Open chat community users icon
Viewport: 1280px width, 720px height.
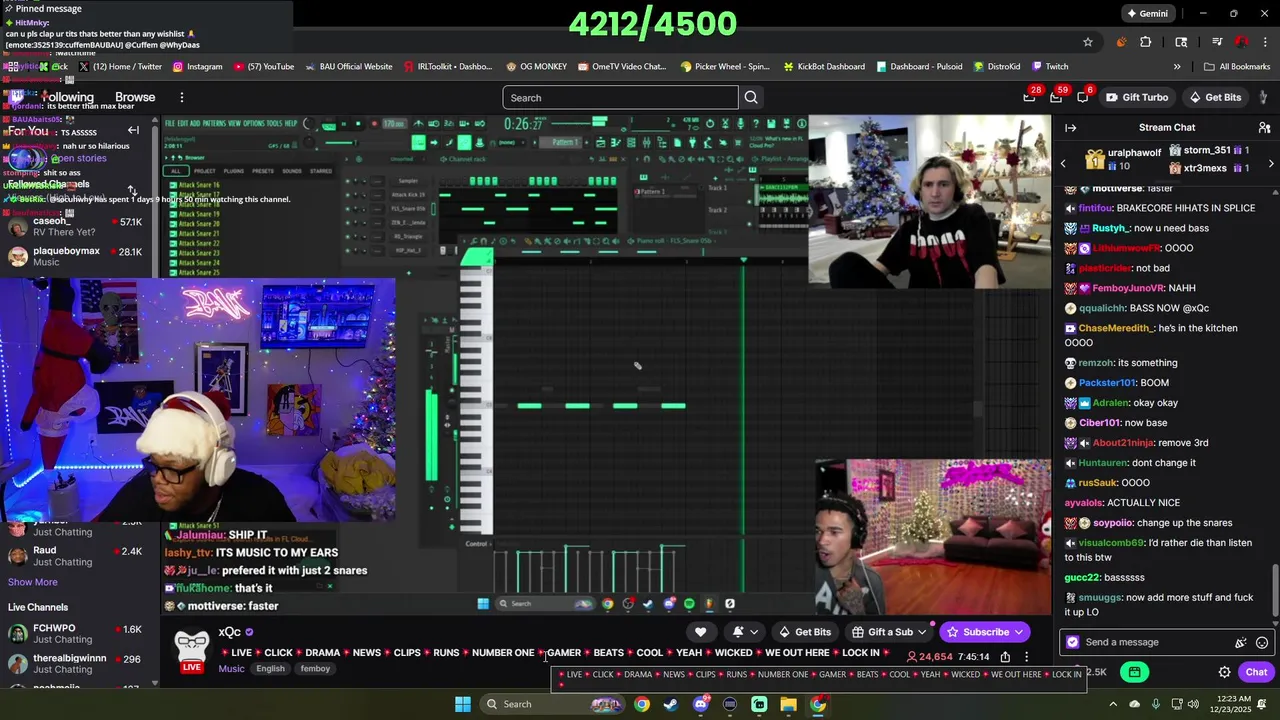[1264, 128]
